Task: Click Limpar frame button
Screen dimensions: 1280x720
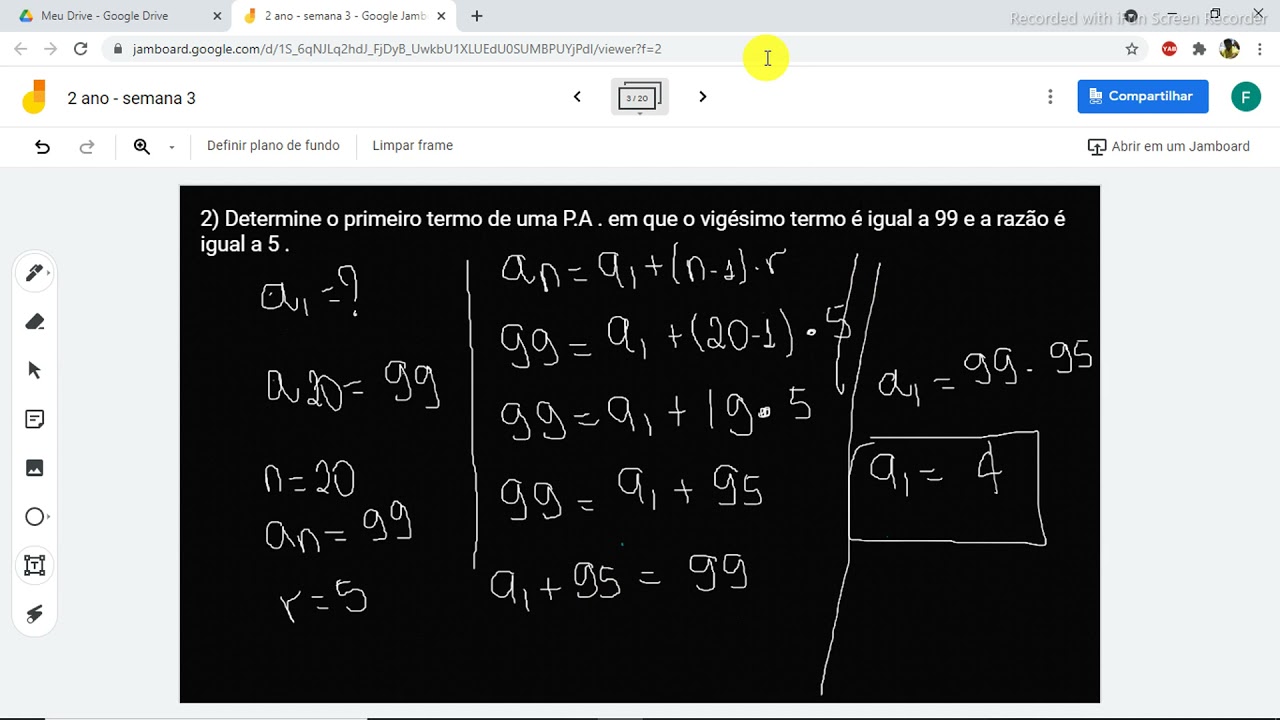Action: click(x=412, y=146)
